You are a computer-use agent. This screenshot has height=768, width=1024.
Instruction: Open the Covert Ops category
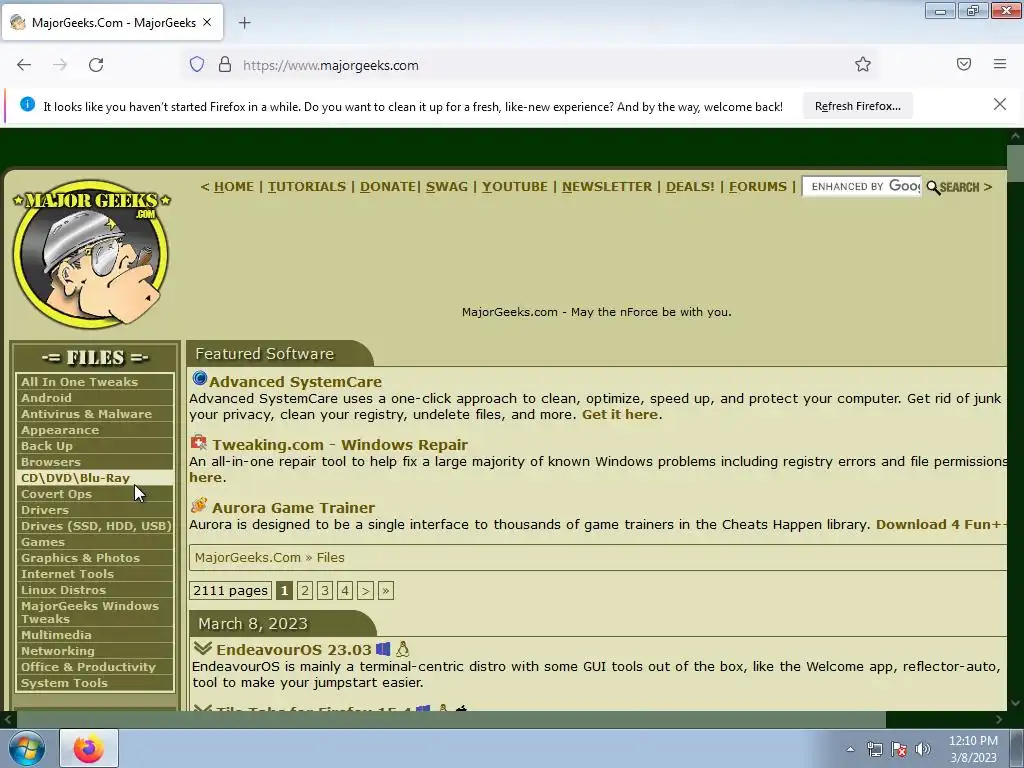(95, 494)
